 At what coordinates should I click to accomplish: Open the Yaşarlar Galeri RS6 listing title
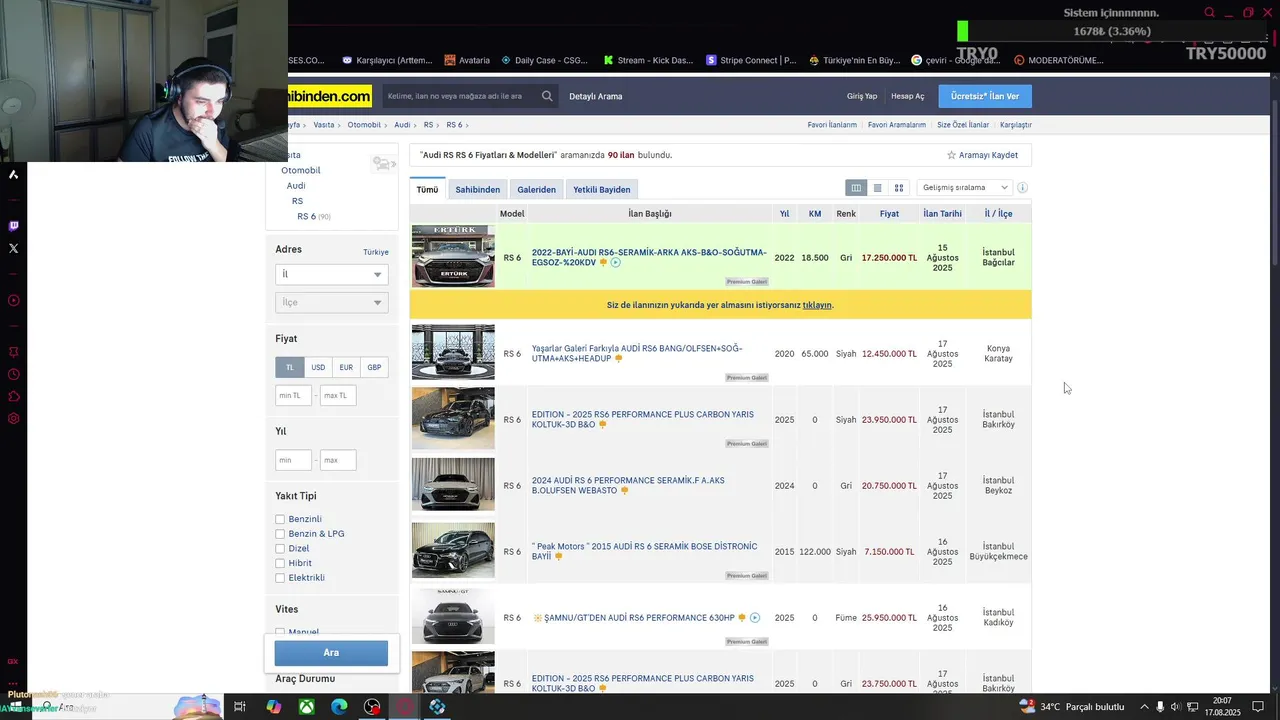click(x=636, y=353)
